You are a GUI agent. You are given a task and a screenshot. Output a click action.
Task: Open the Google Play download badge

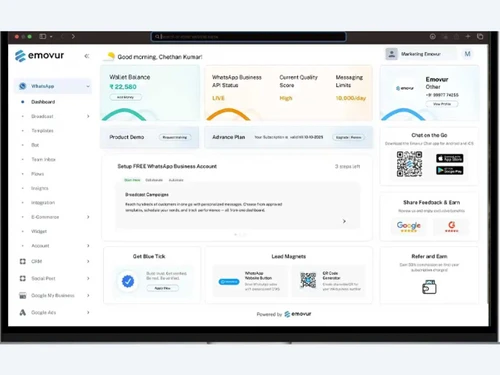(450, 170)
